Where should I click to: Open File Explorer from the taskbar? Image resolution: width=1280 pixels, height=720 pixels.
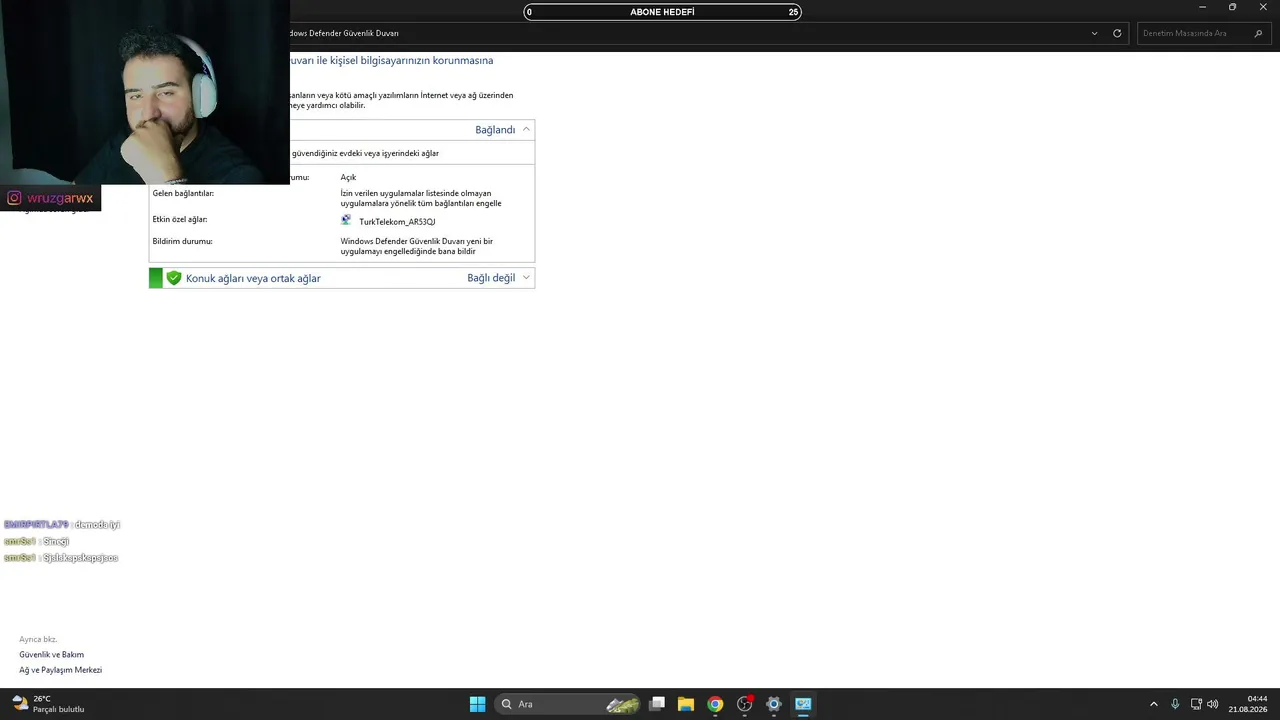click(686, 704)
